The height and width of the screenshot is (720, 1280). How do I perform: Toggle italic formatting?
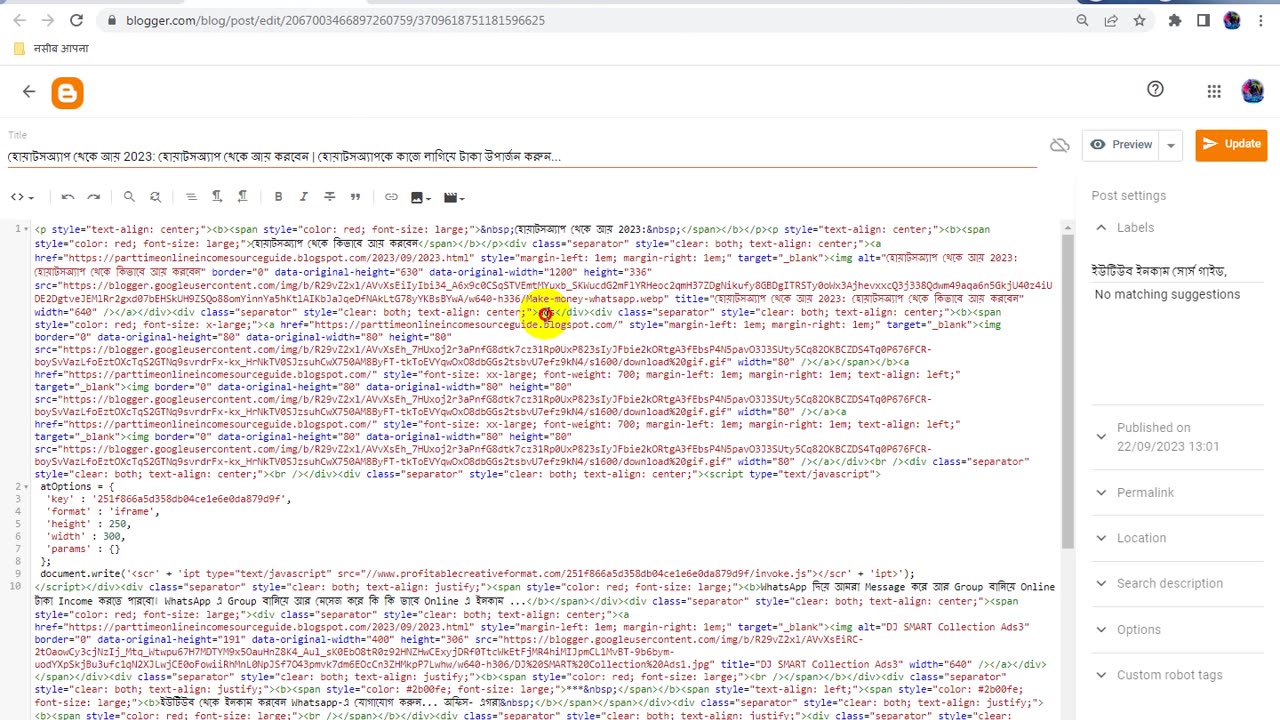click(304, 197)
